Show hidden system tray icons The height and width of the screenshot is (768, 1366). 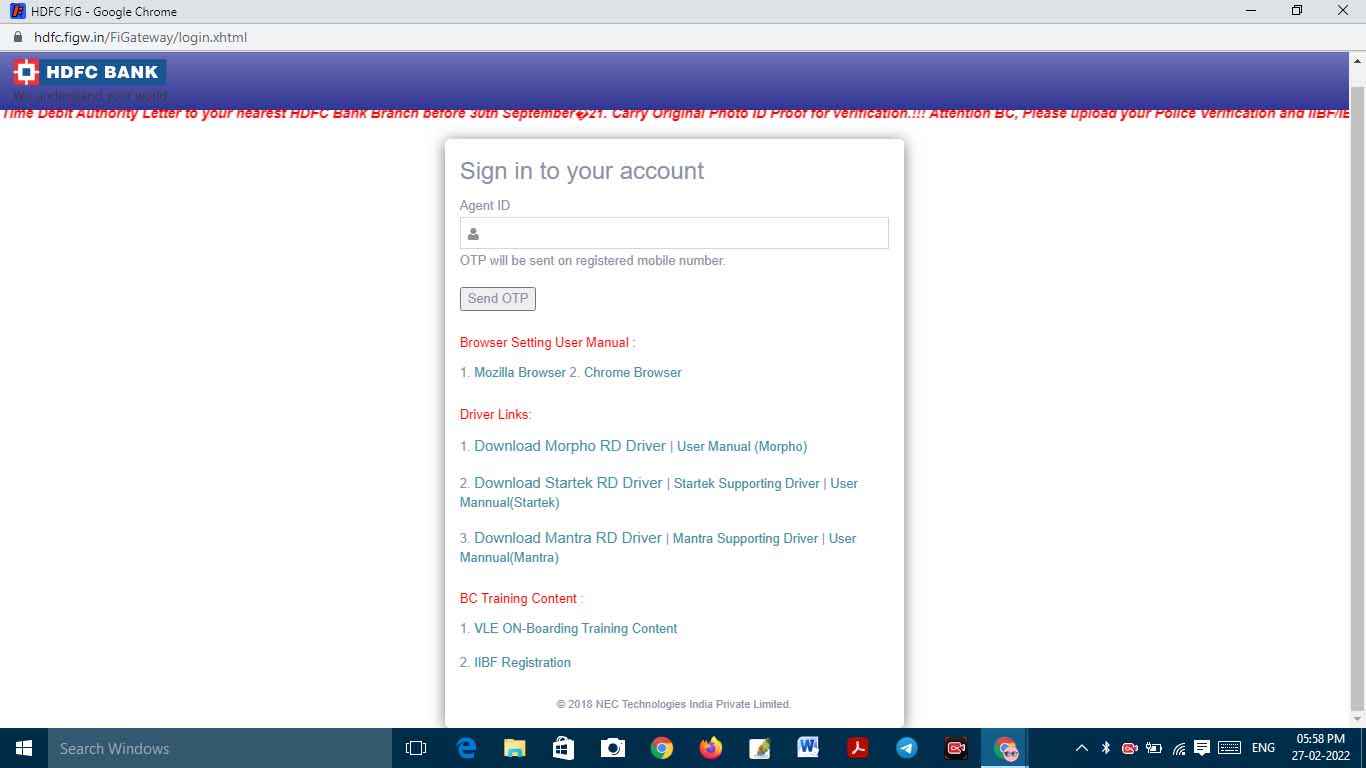(1081, 748)
